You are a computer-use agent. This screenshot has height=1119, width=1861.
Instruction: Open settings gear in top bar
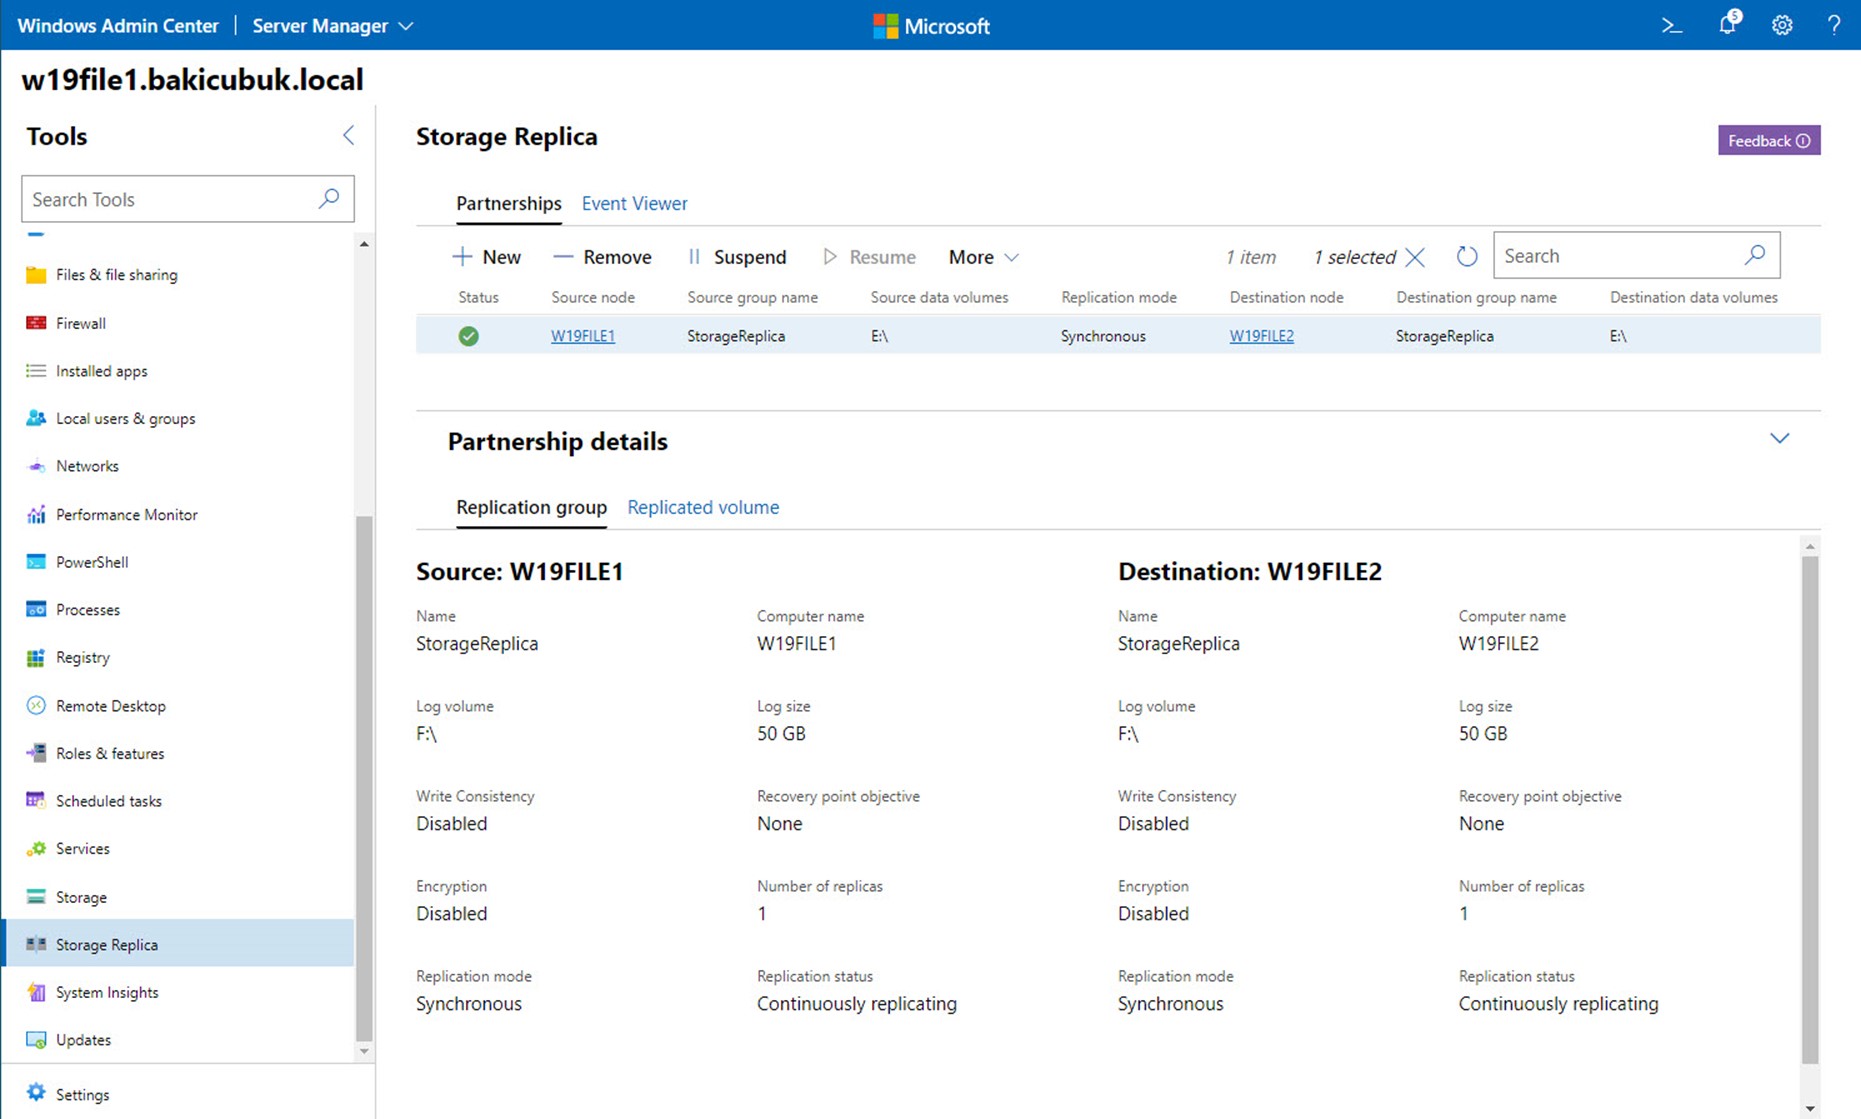point(1782,26)
